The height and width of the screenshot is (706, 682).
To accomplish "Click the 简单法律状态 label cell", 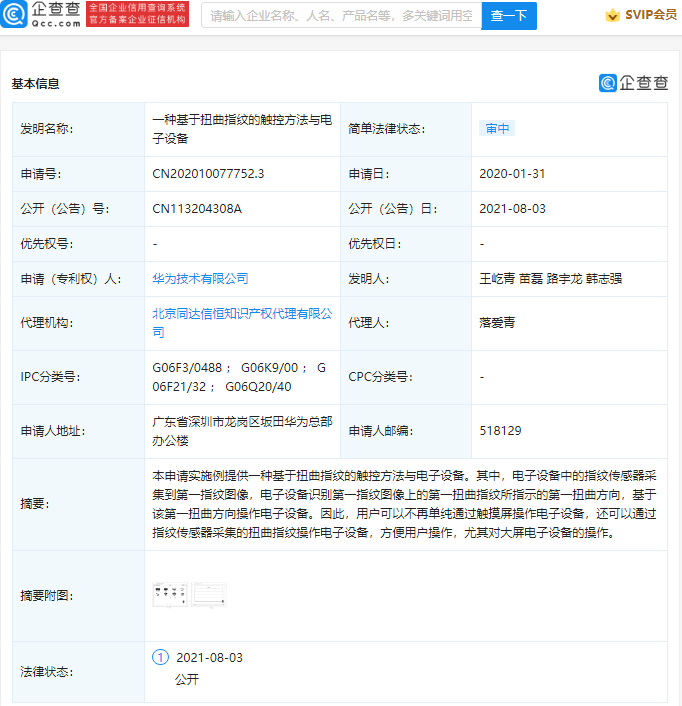I will [x=406, y=129].
